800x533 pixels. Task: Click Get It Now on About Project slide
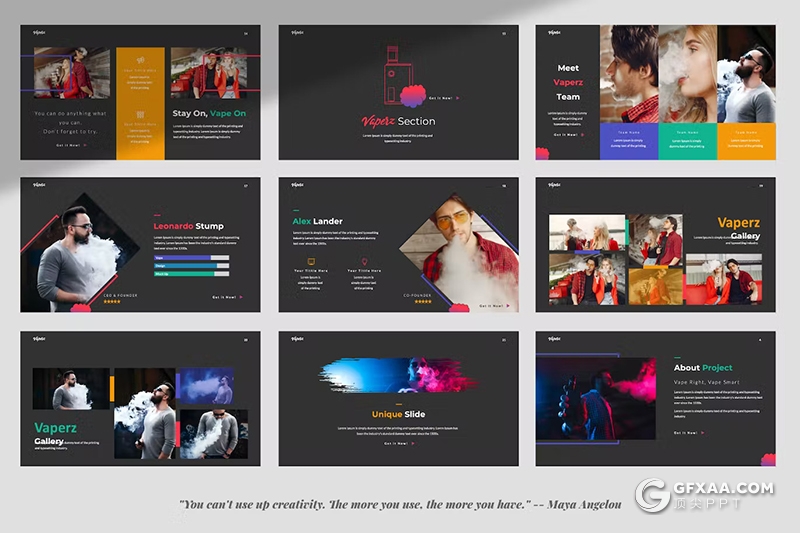pyautogui.click(x=688, y=432)
